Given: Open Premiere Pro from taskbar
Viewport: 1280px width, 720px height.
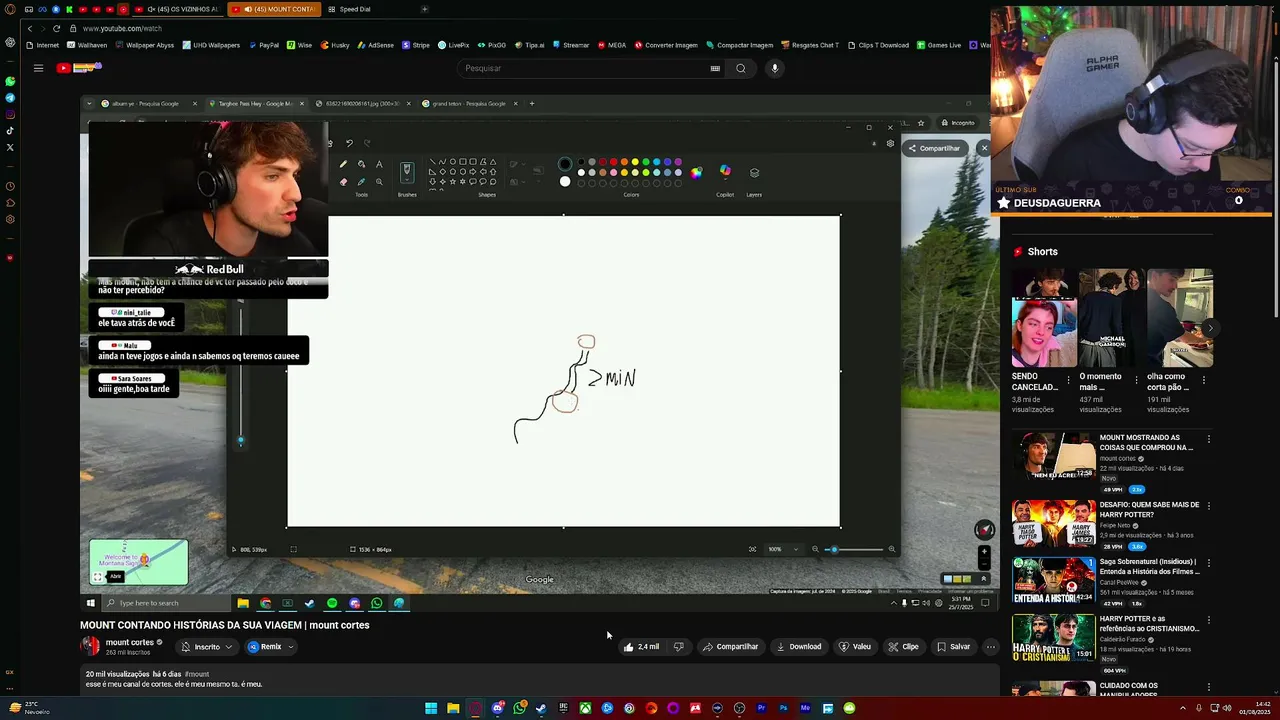Looking at the screenshot, I should point(761,708).
